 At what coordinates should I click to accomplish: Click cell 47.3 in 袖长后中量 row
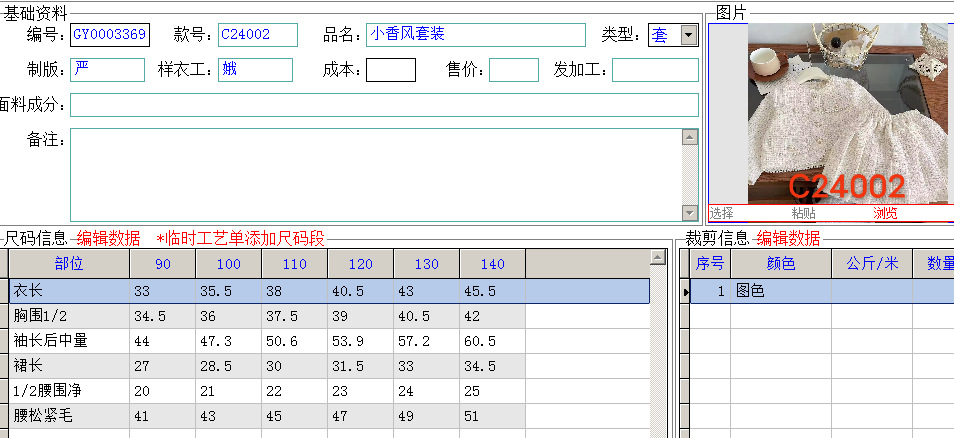pos(229,341)
